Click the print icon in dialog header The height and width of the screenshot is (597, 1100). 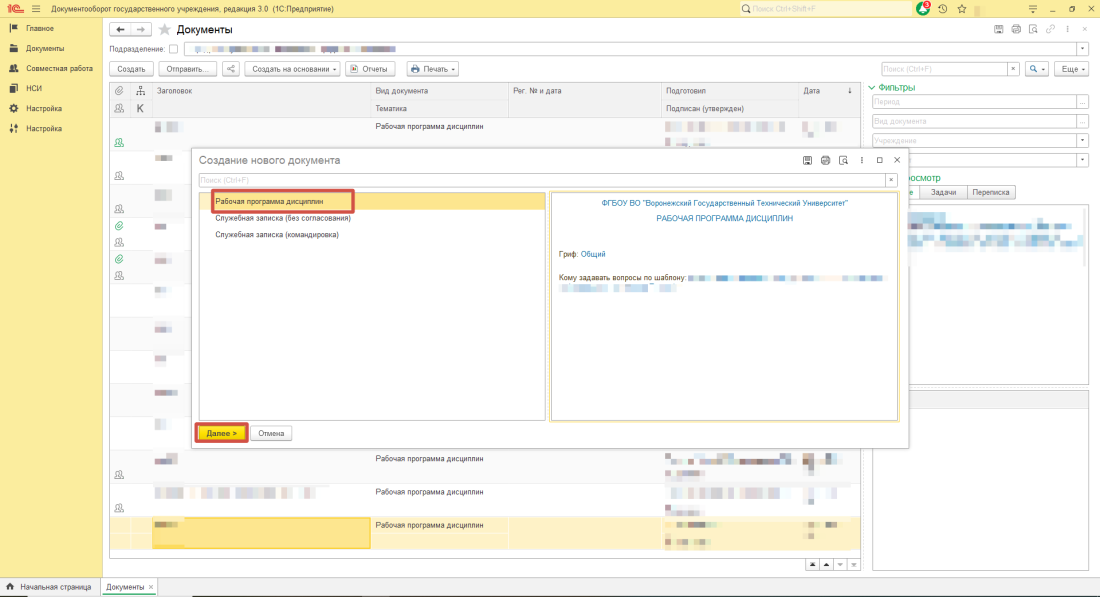[x=825, y=160]
